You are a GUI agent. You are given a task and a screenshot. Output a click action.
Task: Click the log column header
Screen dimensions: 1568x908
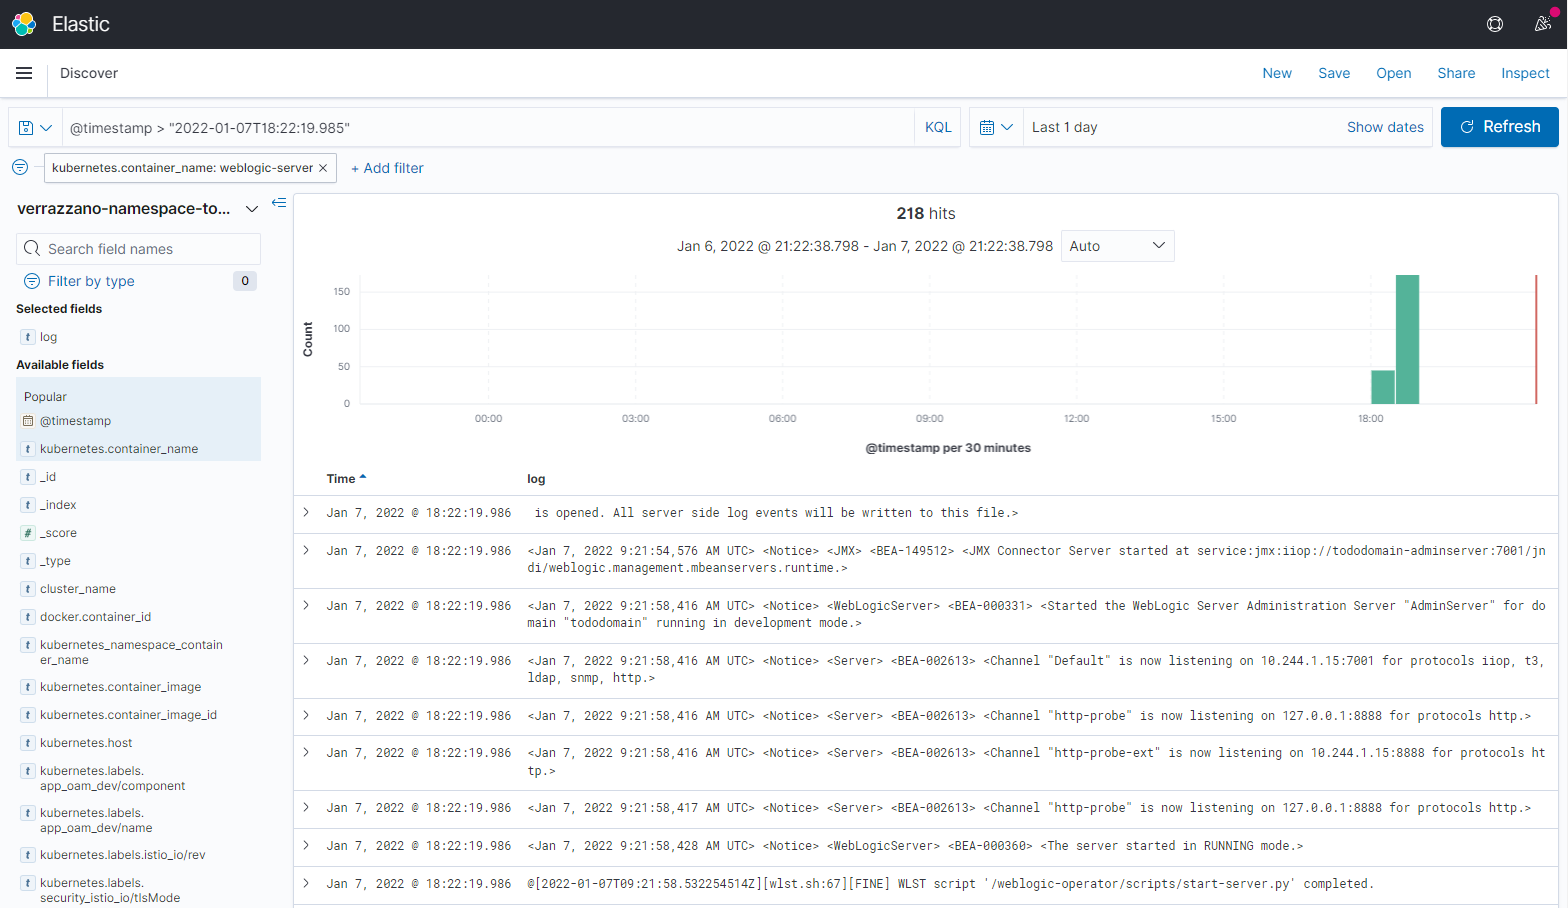coord(536,479)
